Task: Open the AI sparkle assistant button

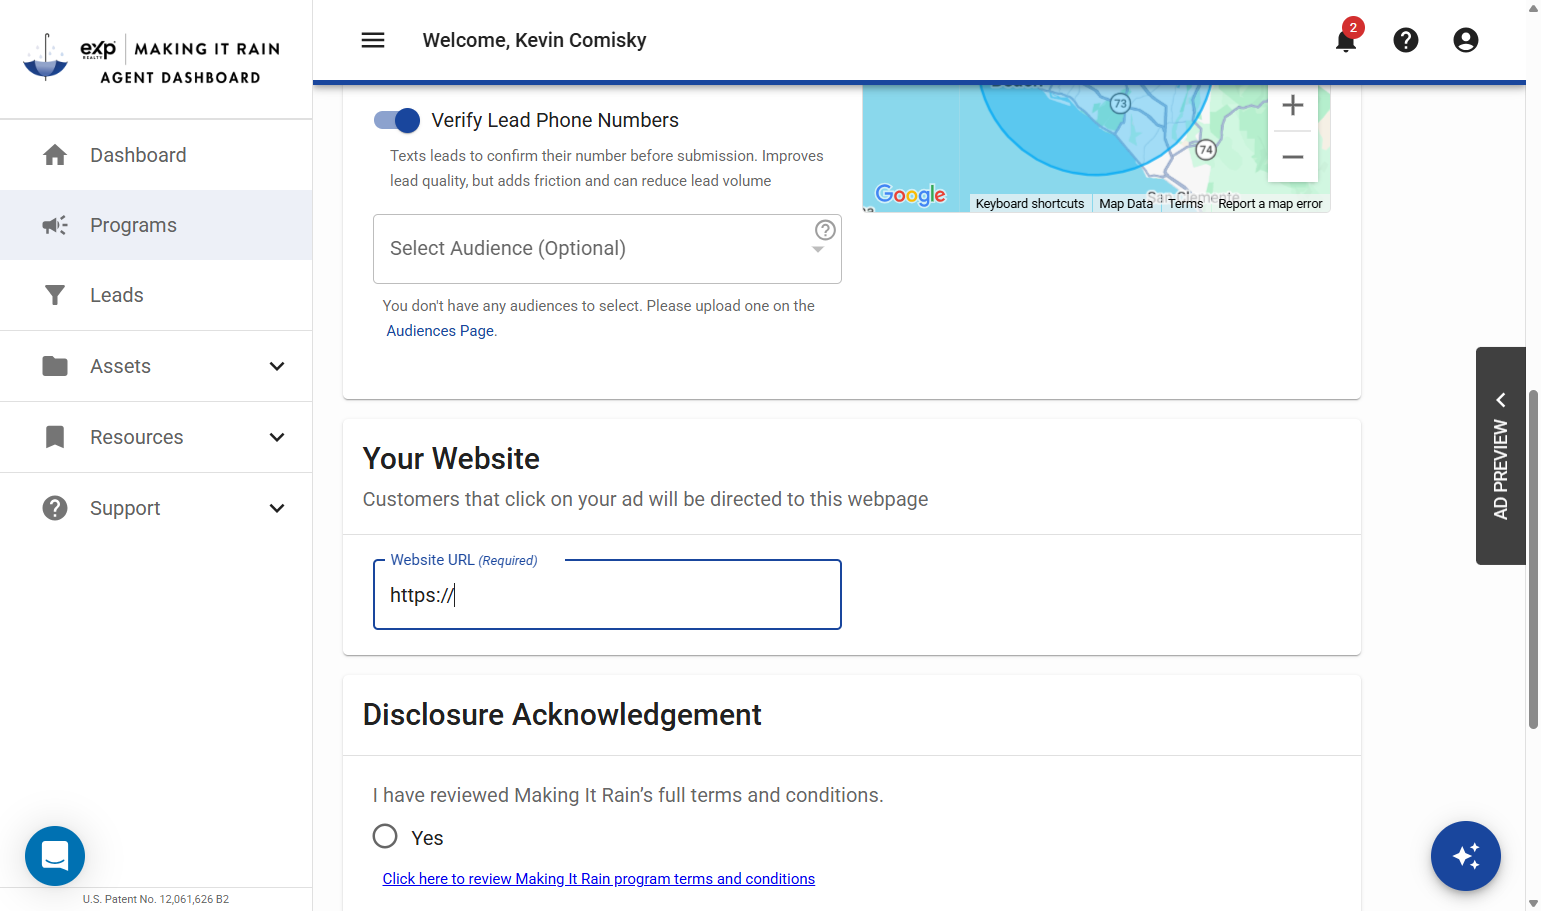Action: point(1466,856)
